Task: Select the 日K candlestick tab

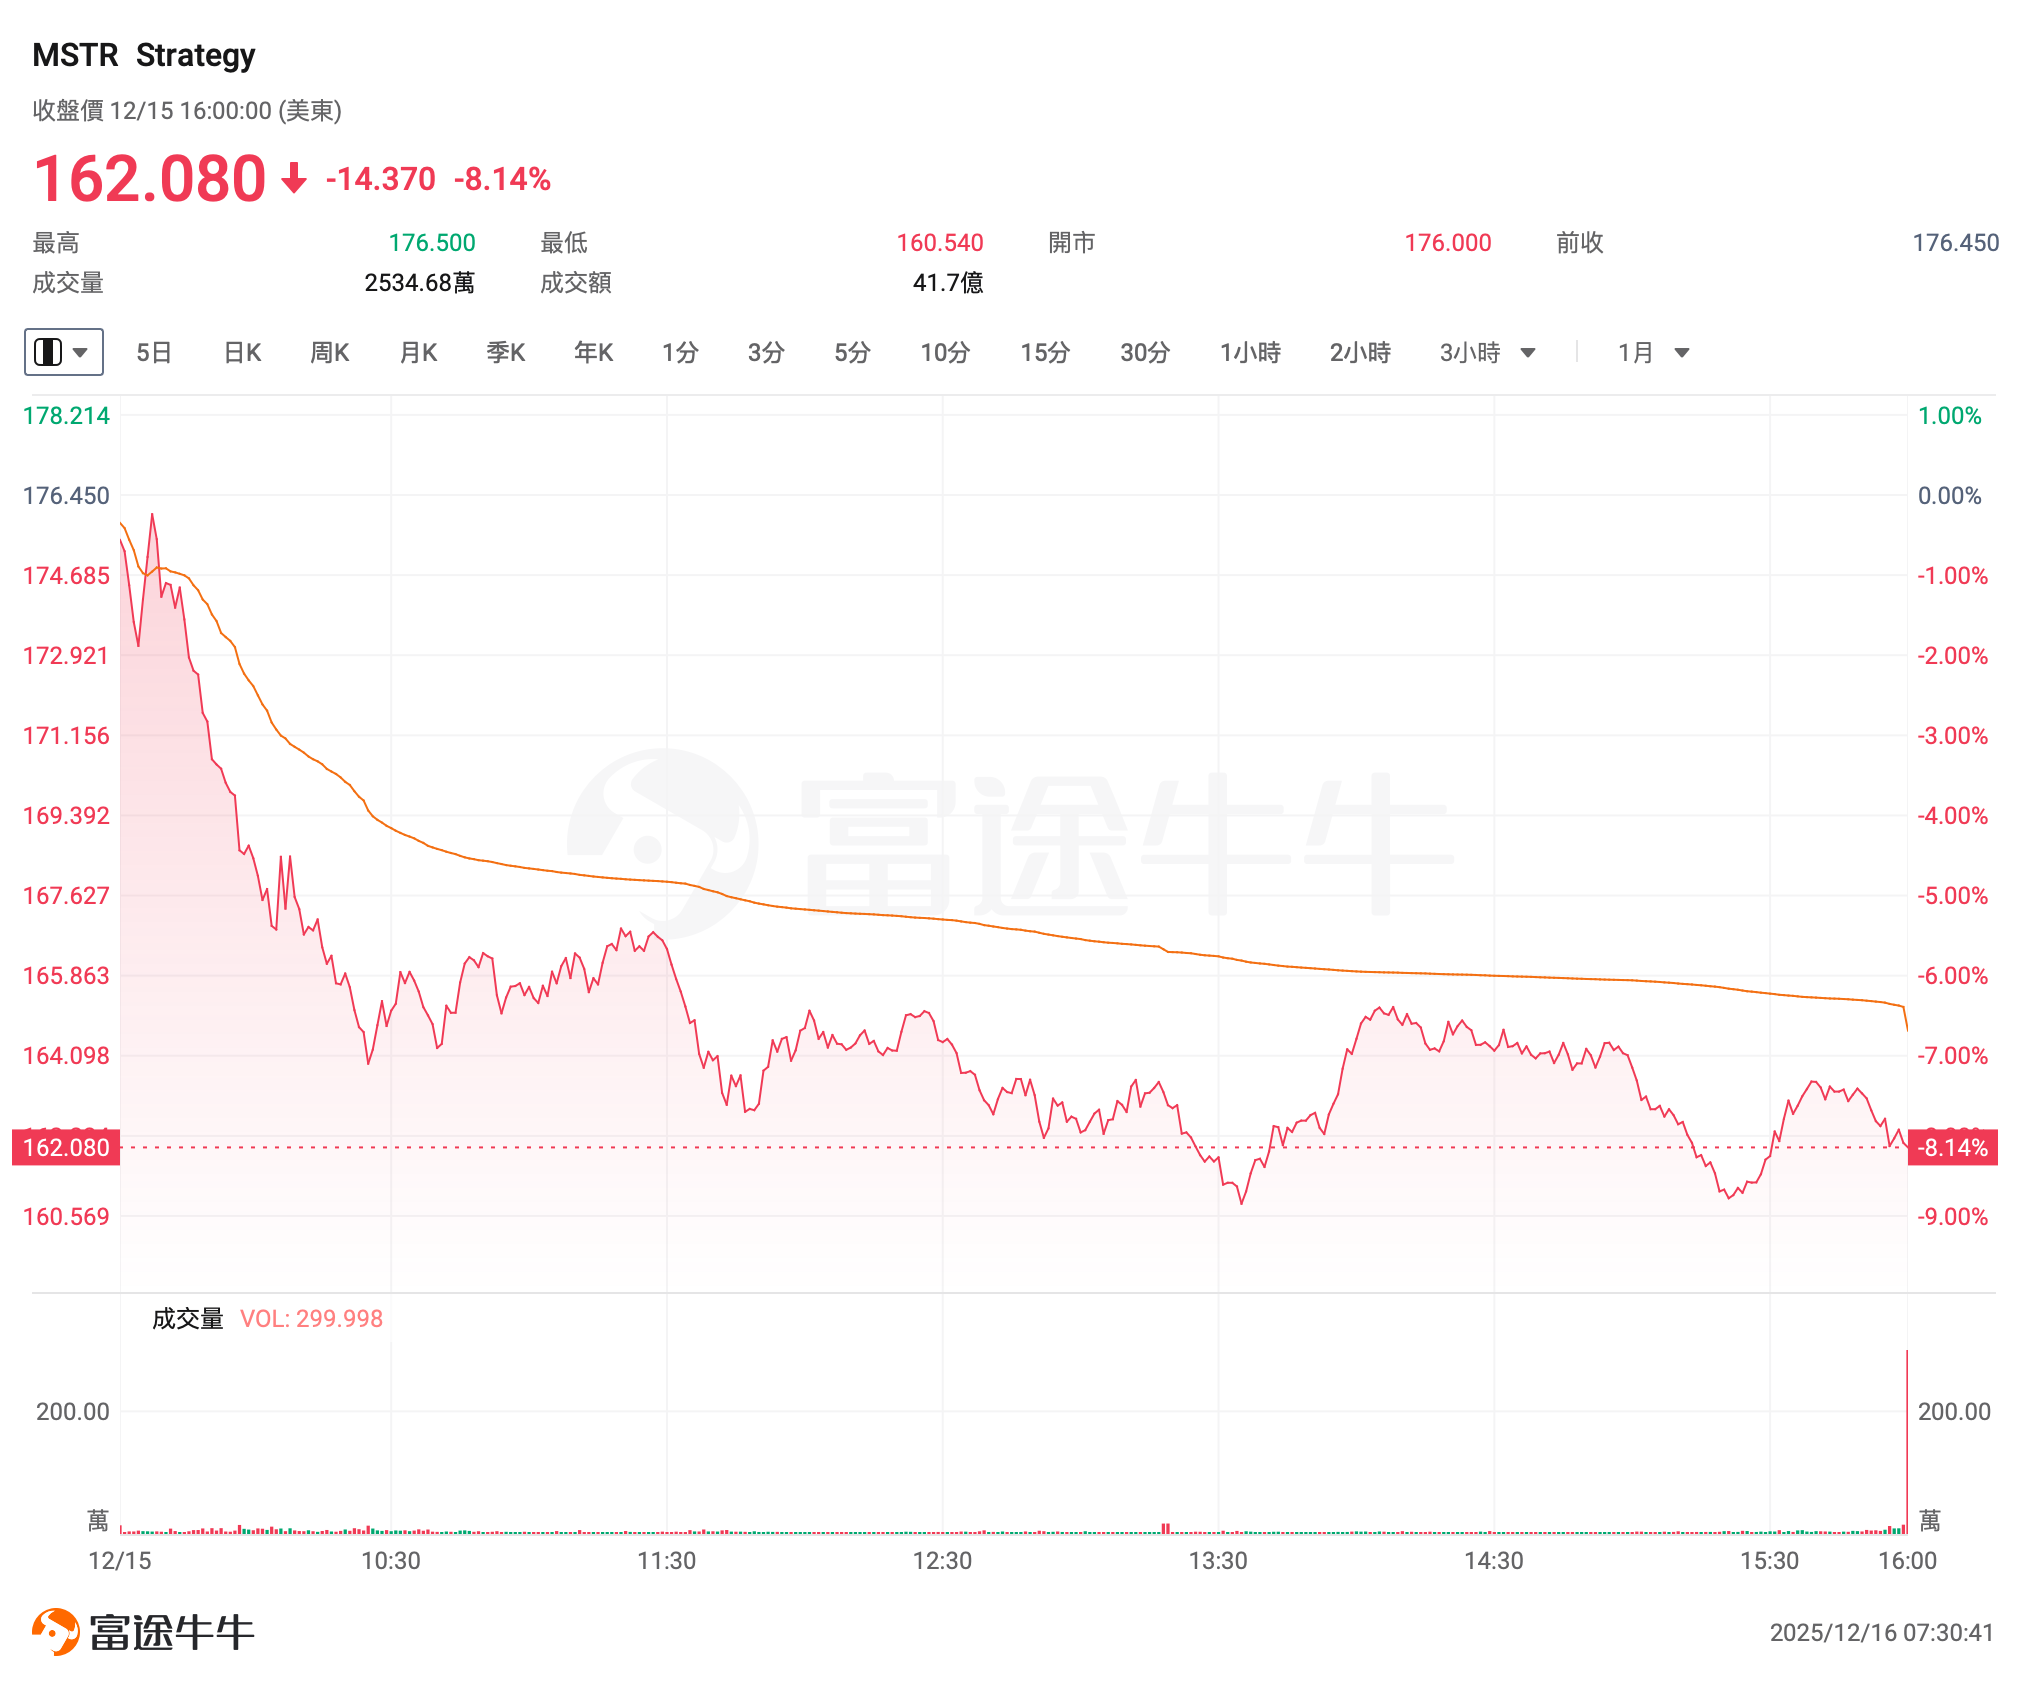Action: (x=242, y=353)
